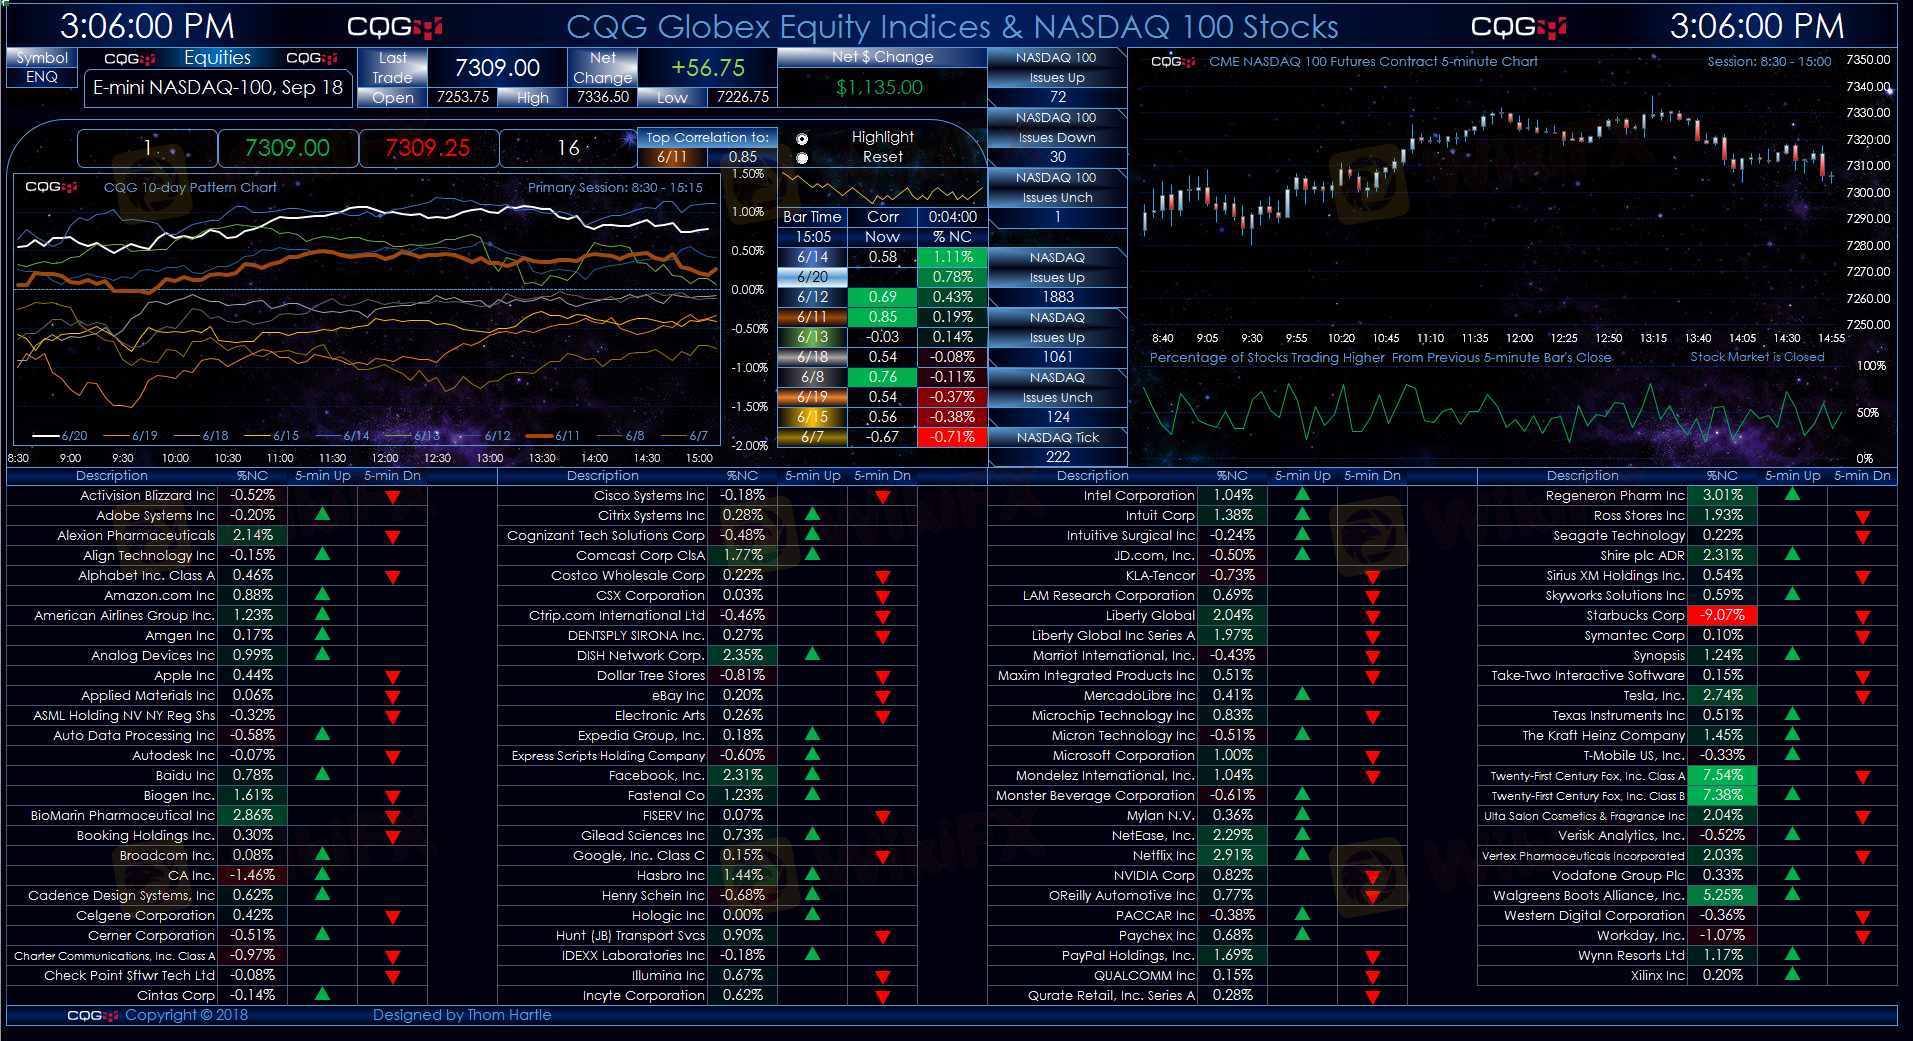Click the red down arrow for Cisco Systems Inc
Viewport: 1913px width, 1041px height.
[x=882, y=497]
